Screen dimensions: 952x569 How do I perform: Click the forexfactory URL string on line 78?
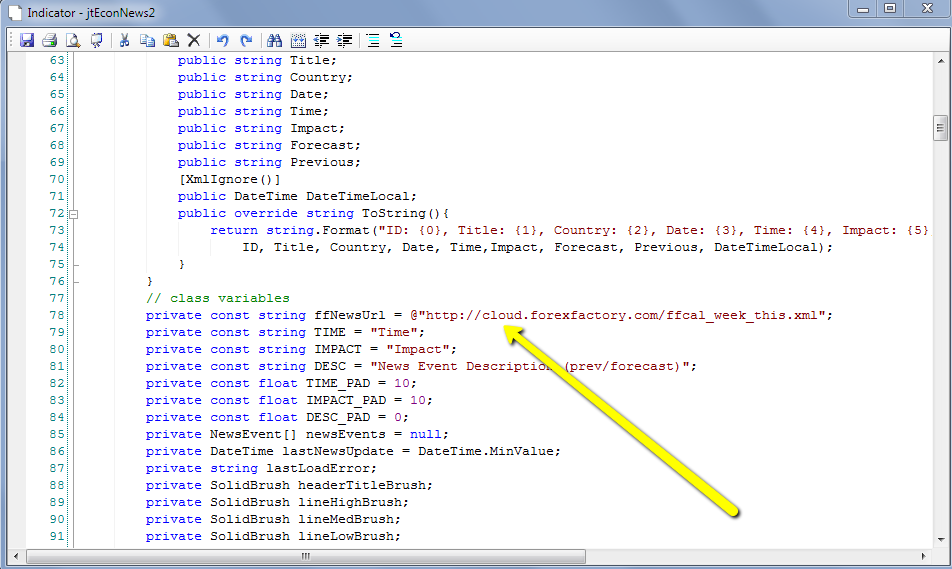tap(622, 315)
